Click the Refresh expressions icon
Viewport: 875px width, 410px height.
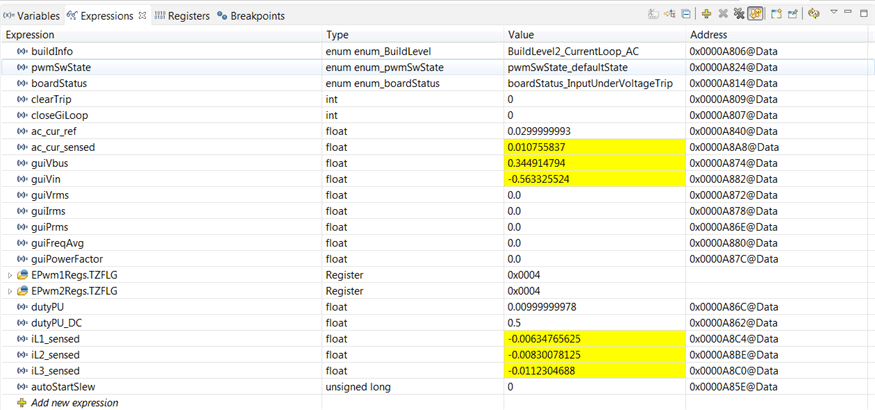[x=814, y=15]
